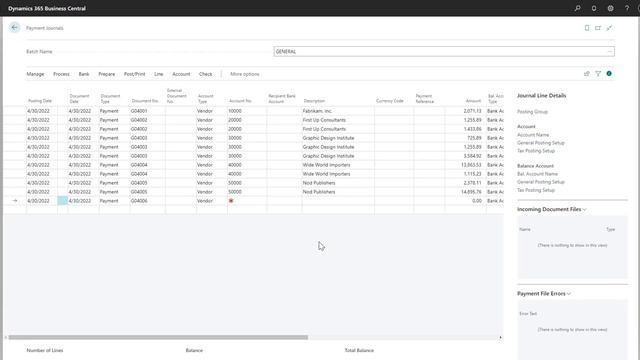The width and height of the screenshot is (640, 360).
Task: Open the notifications bell icon
Action: coord(594,8)
